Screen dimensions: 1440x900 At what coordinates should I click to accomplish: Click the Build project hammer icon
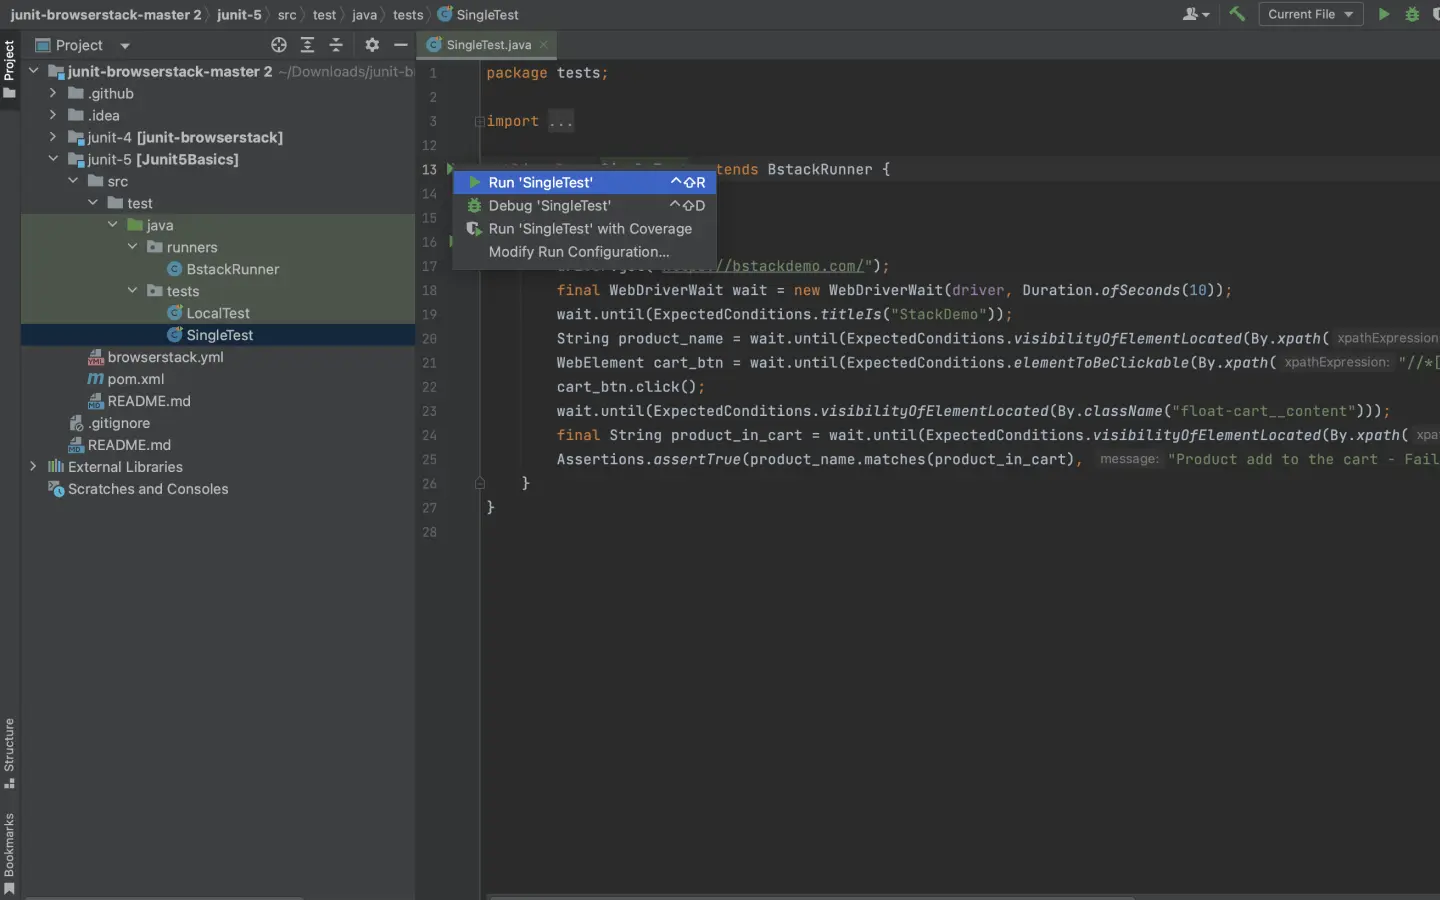(1237, 14)
